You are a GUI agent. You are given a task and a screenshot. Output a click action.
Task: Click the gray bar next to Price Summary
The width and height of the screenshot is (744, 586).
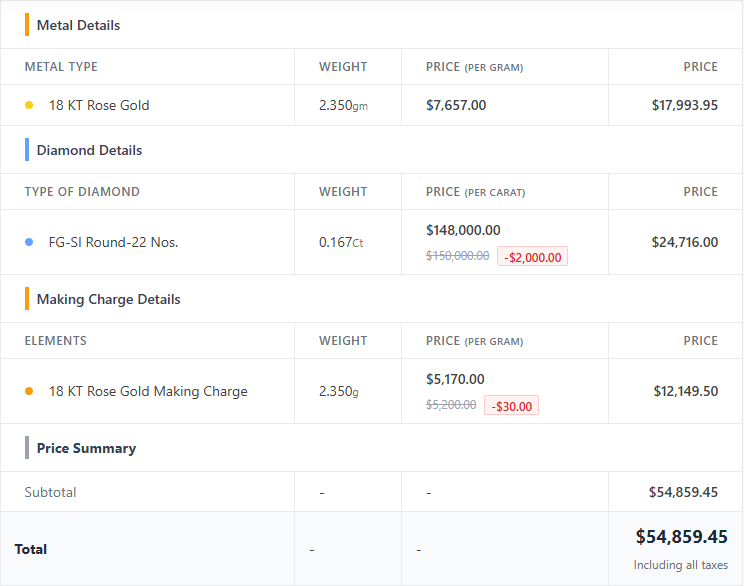pos(27,448)
